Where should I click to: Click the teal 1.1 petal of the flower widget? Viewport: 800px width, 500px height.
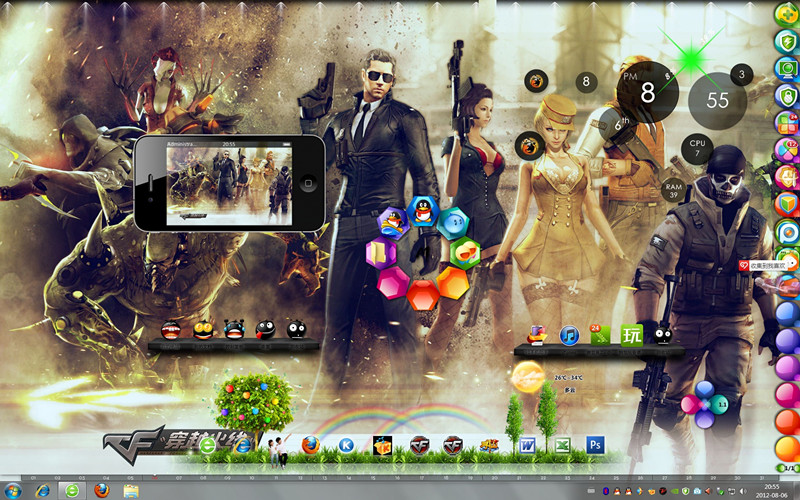tap(719, 405)
